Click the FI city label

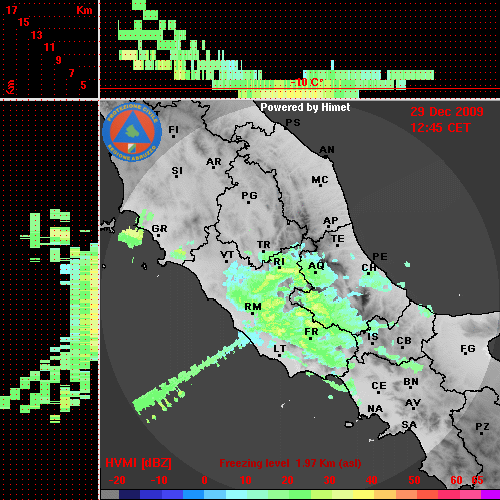pos(173,130)
